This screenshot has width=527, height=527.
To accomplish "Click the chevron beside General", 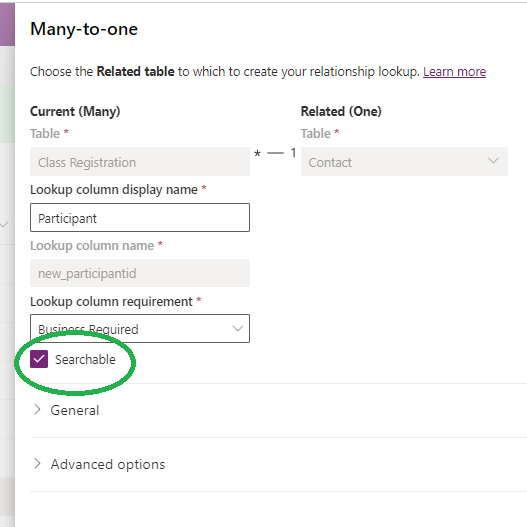I will (x=37, y=409).
